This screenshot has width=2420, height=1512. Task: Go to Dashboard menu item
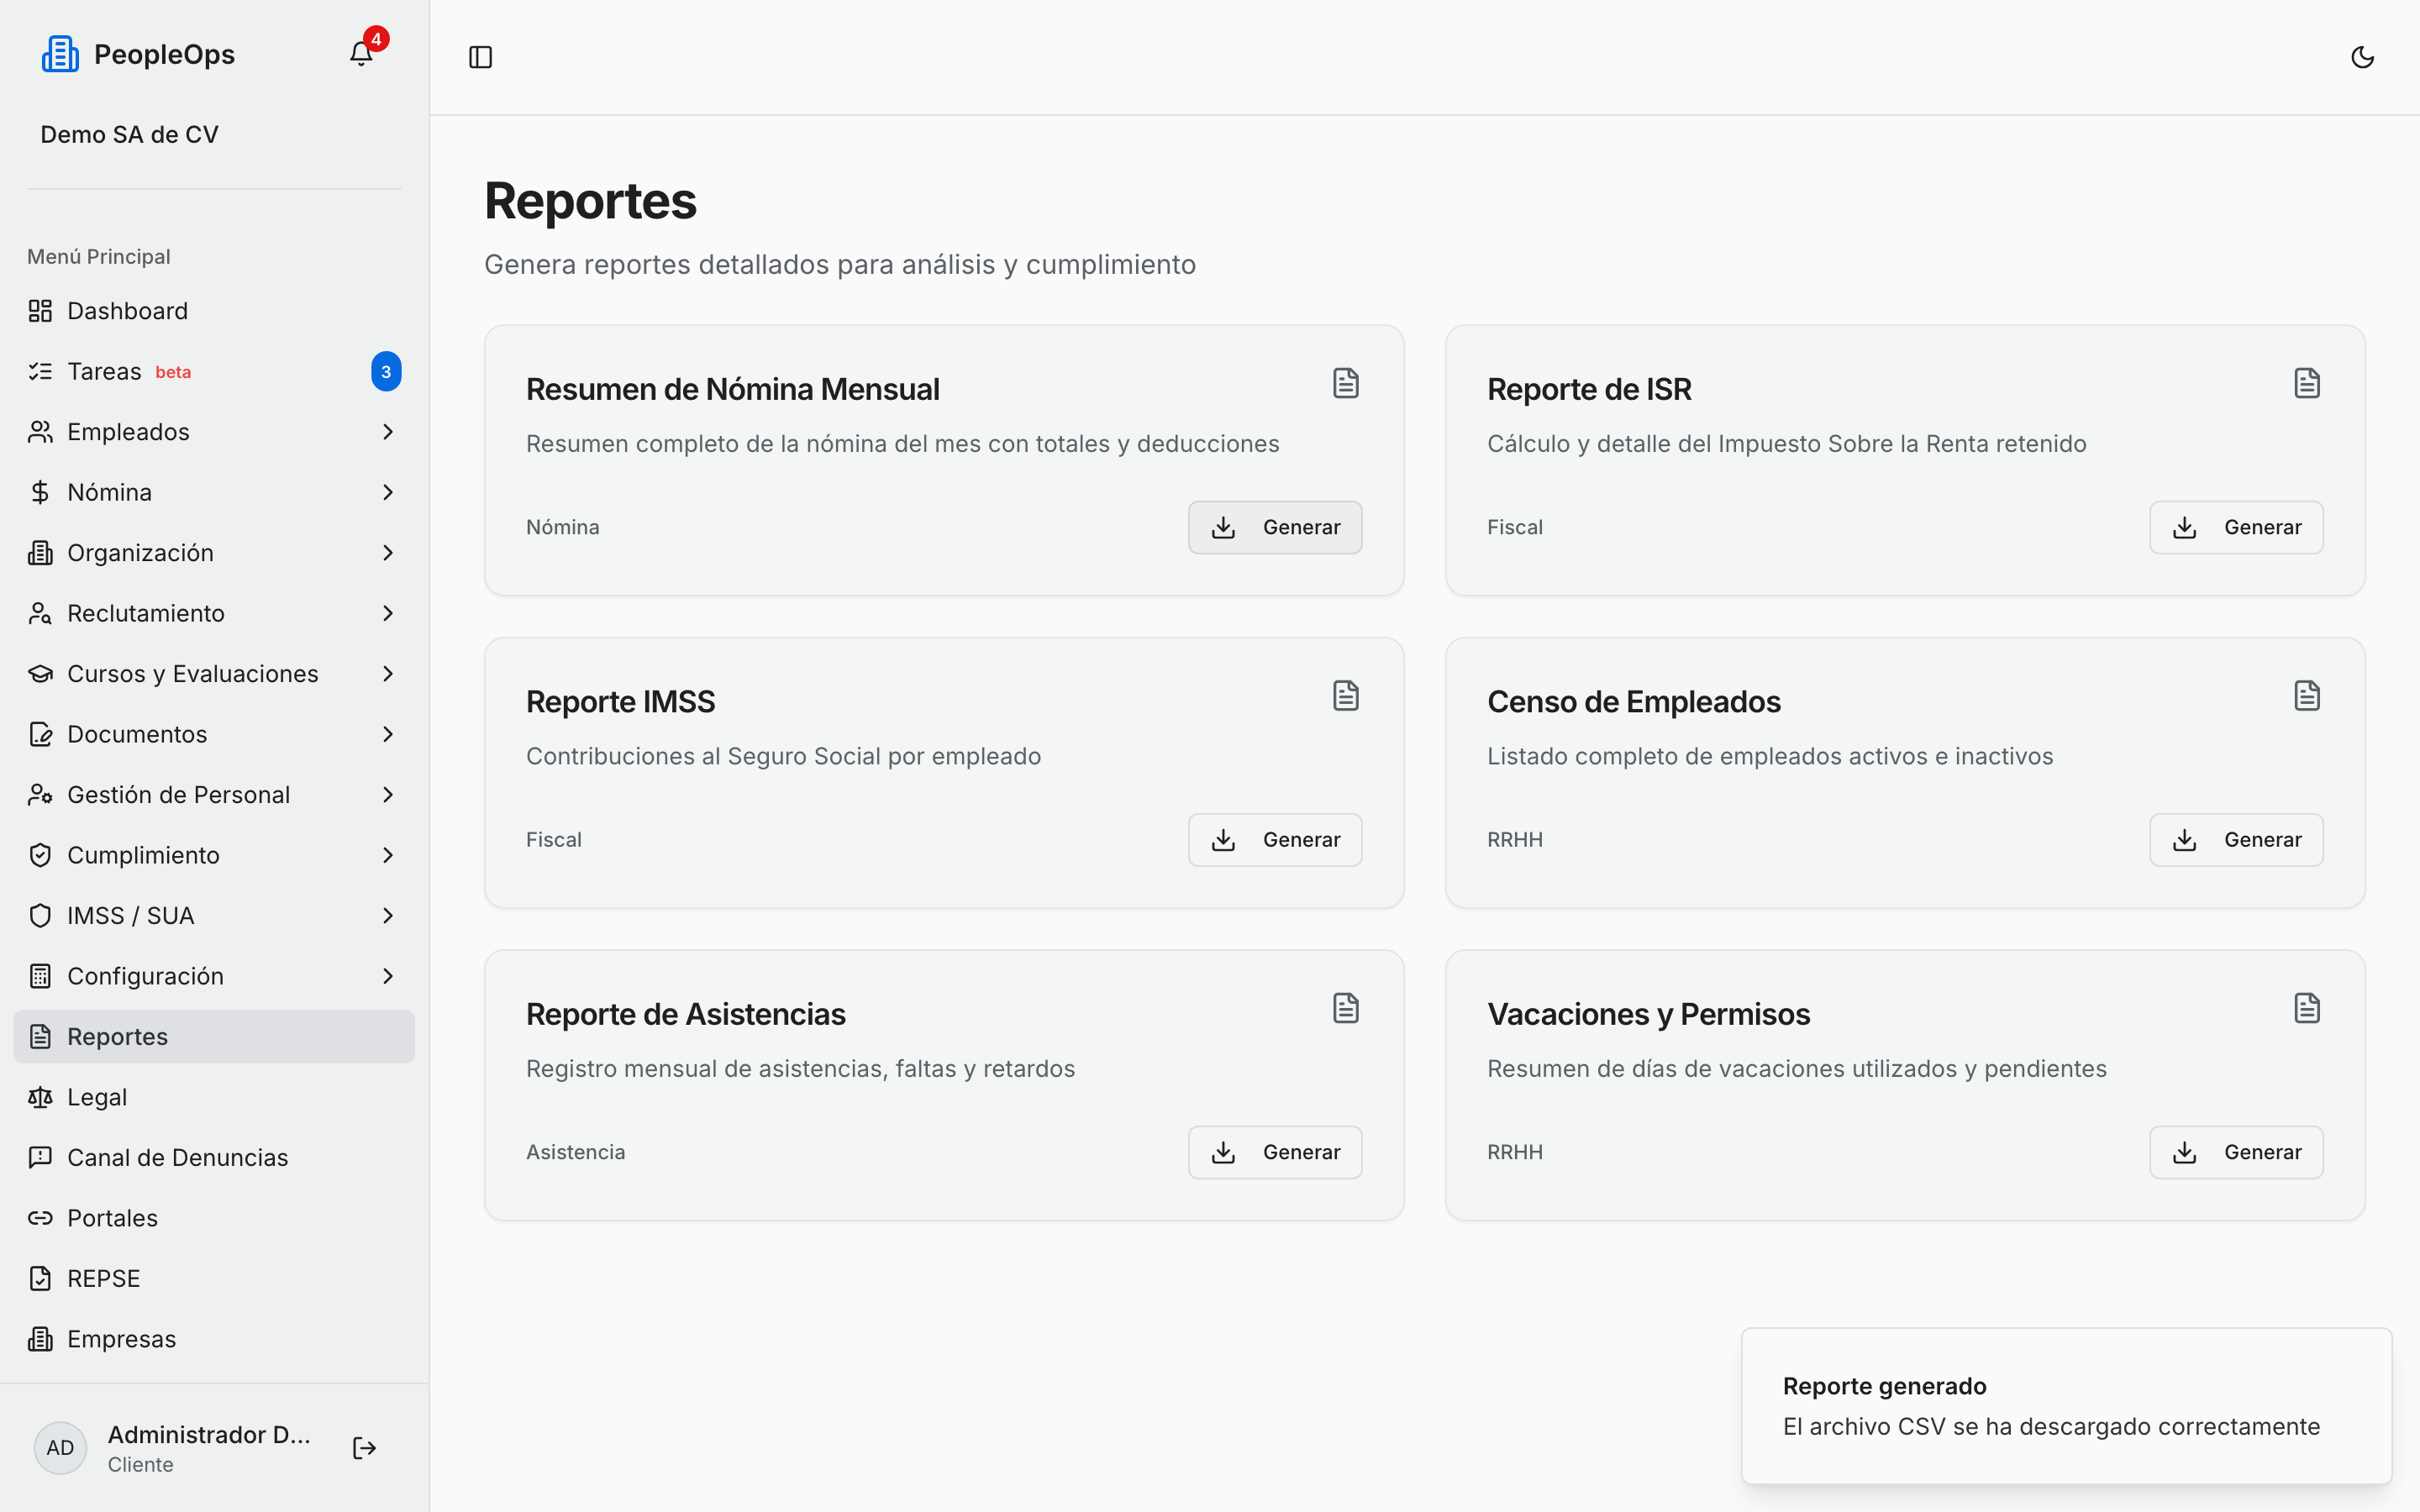tap(214, 311)
